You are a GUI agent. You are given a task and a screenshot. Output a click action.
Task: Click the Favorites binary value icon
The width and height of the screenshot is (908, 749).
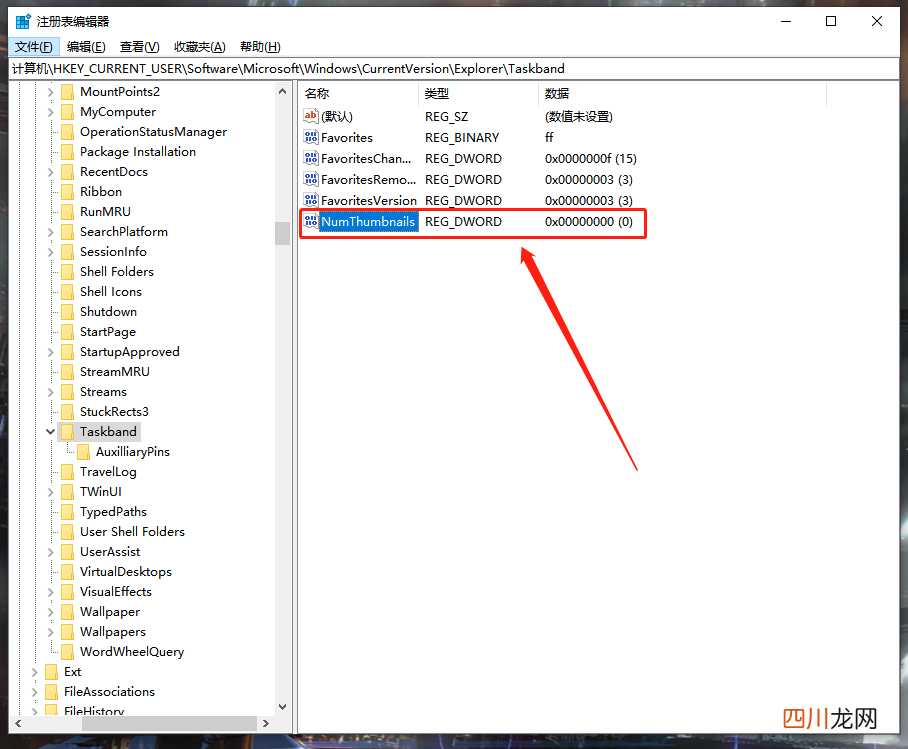(311, 137)
